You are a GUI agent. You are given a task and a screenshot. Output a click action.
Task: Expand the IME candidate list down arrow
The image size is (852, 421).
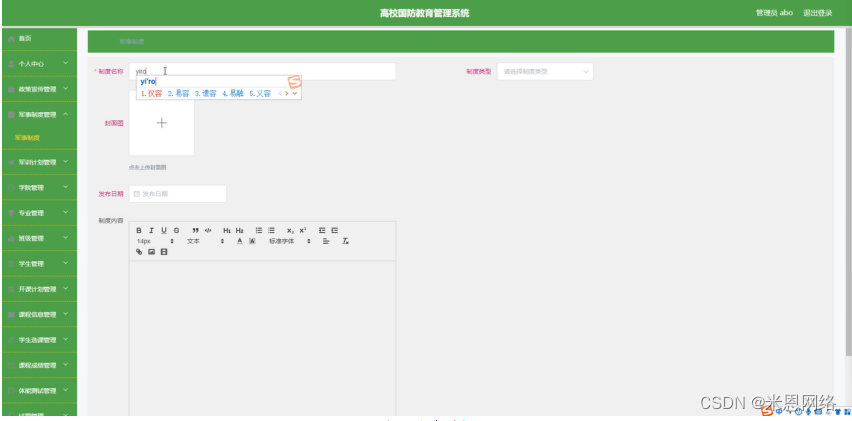tap(295, 93)
